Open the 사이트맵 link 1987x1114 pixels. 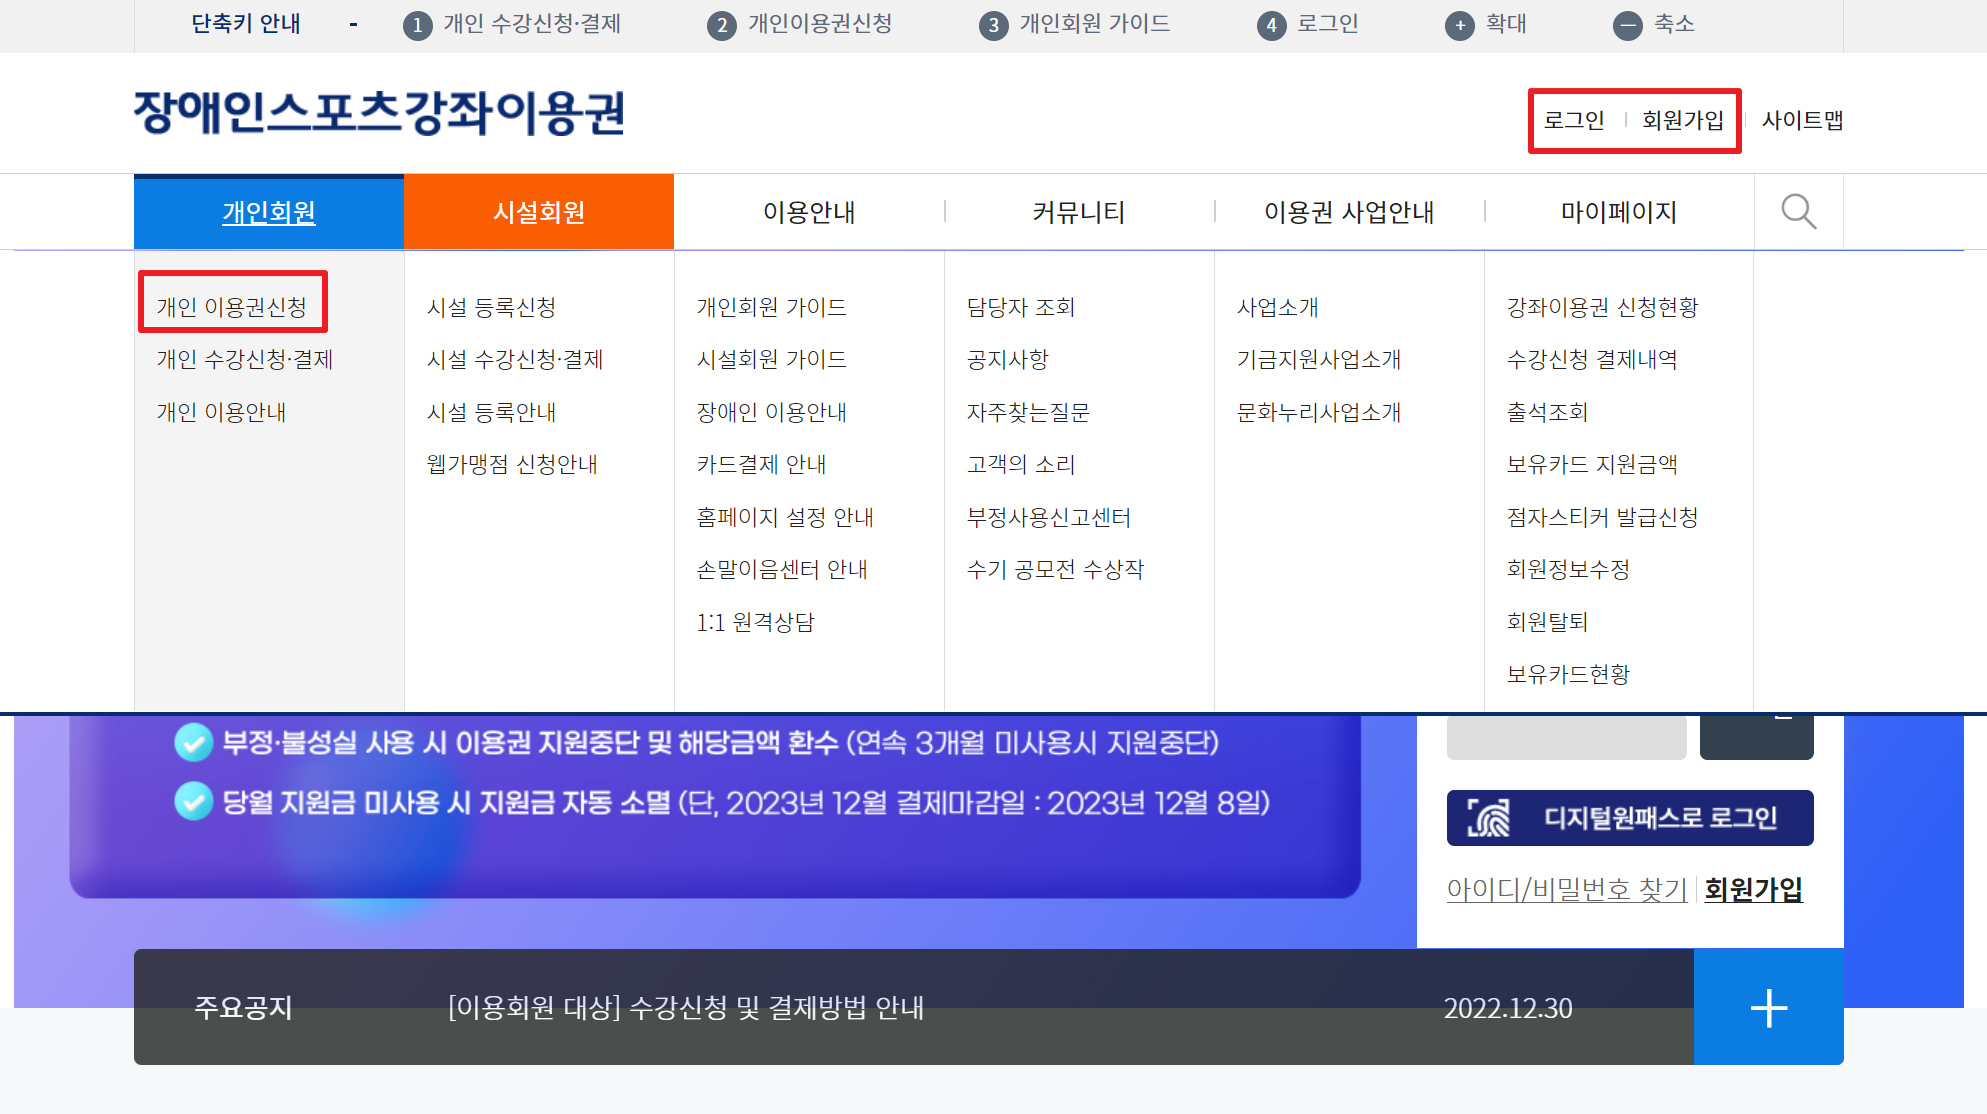(1802, 120)
